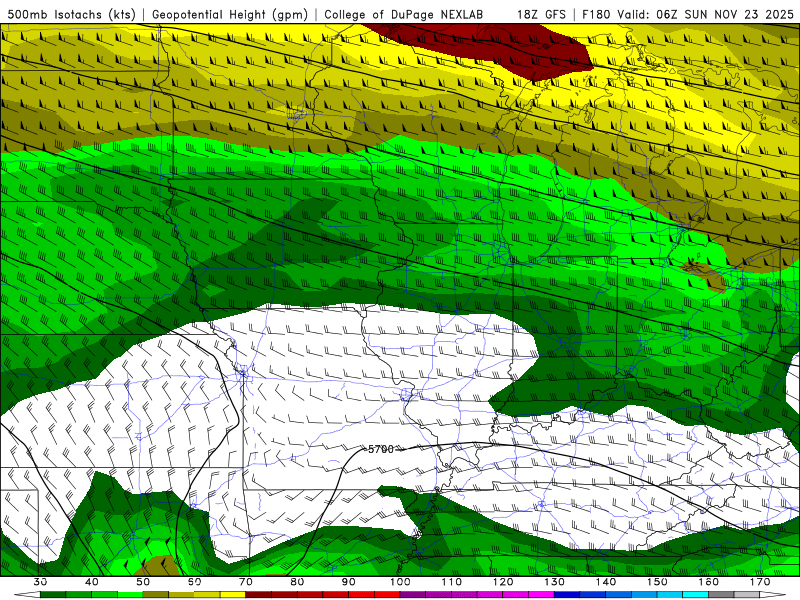The height and width of the screenshot is (600, 800).
Task: Click the bright yellow legend swatch left of 70
Action: click(233, 595)
